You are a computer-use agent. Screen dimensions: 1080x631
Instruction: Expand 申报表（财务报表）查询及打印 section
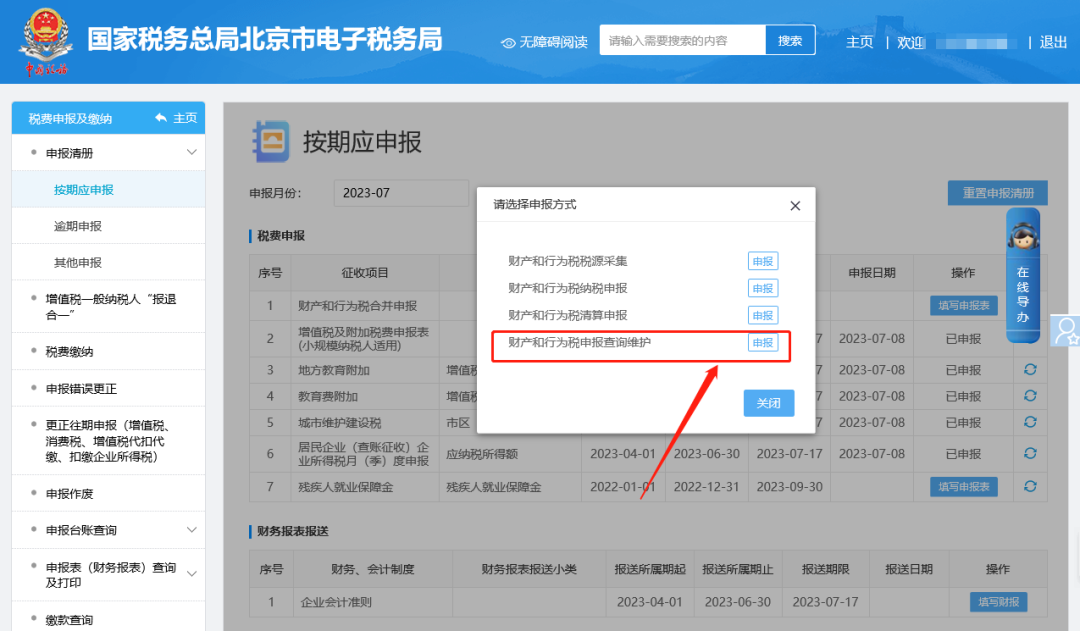click(x=192, y=574)
